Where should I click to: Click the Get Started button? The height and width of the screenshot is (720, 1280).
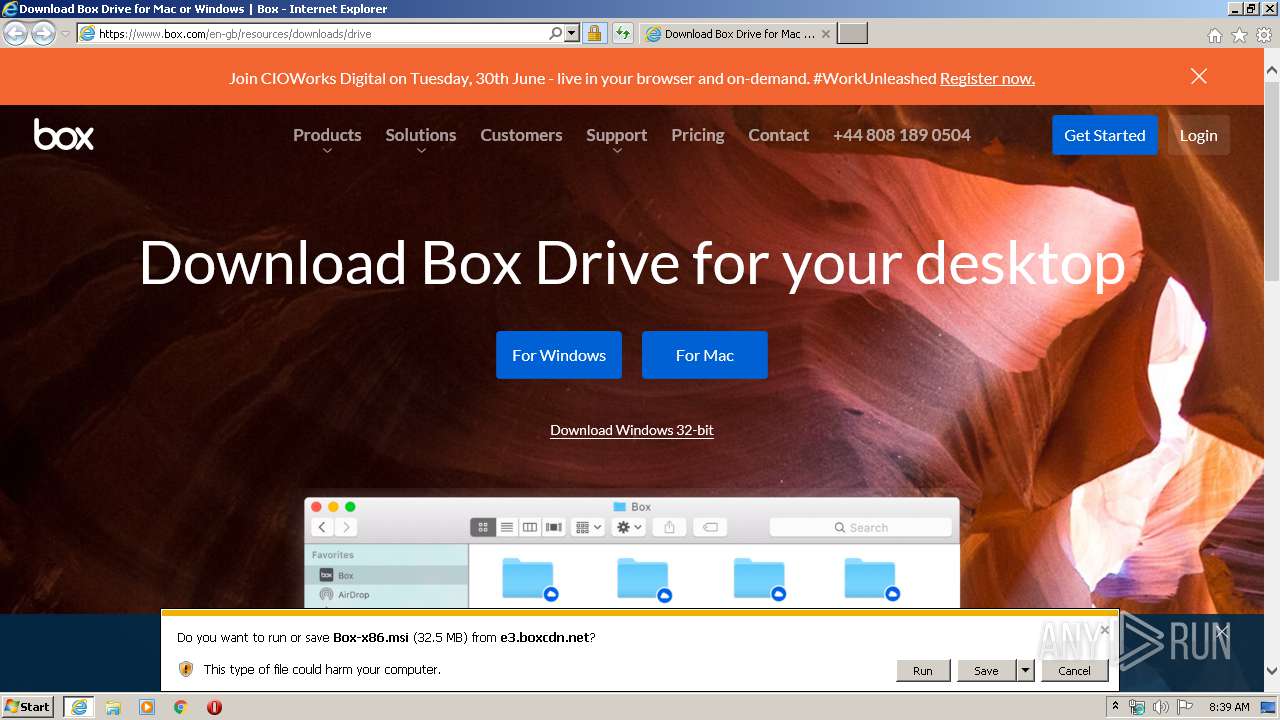[1104, 135]
